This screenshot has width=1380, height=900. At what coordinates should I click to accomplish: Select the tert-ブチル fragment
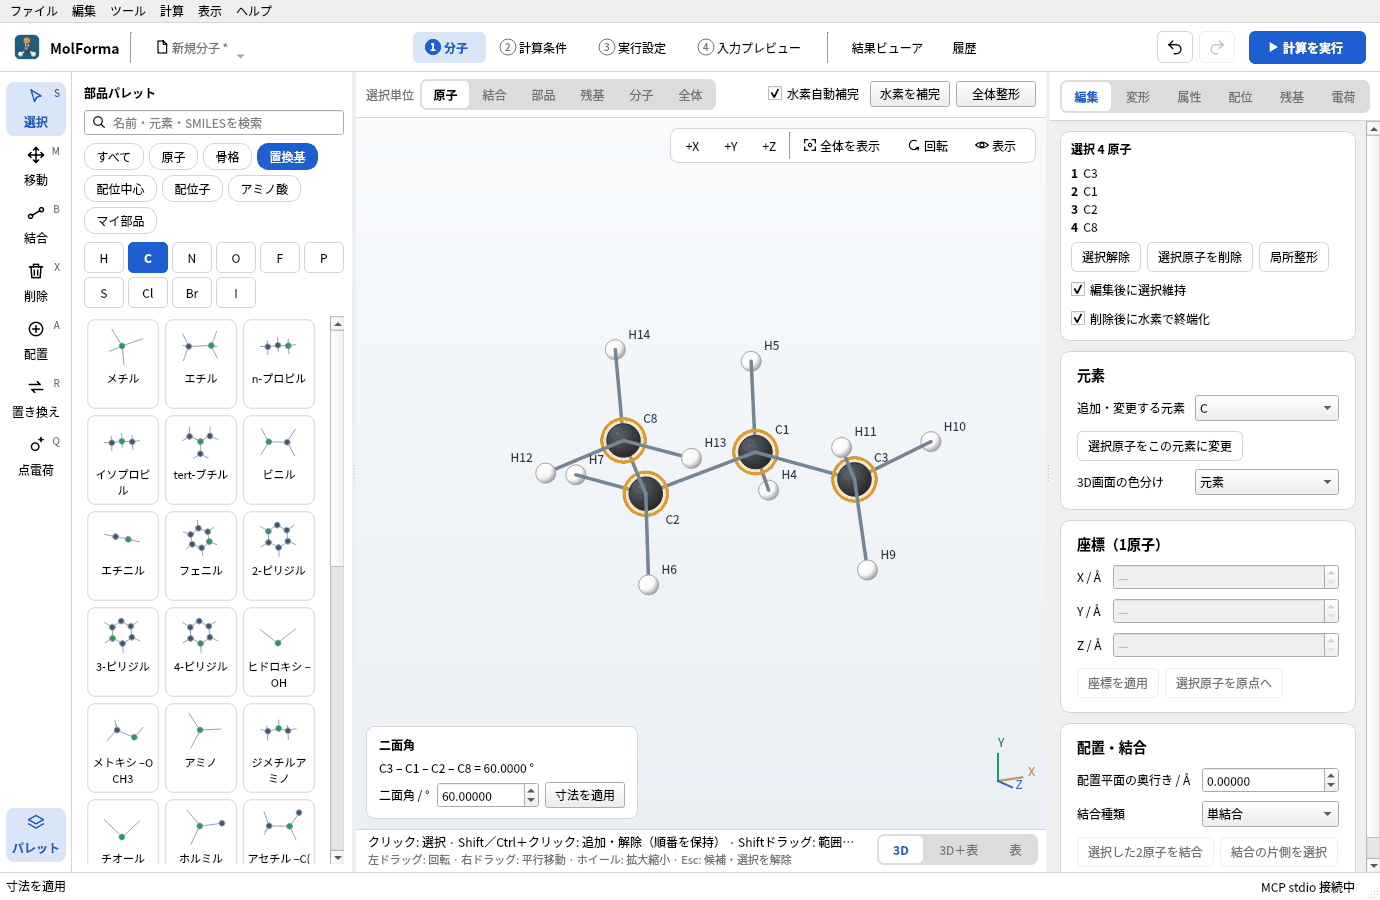201,459
